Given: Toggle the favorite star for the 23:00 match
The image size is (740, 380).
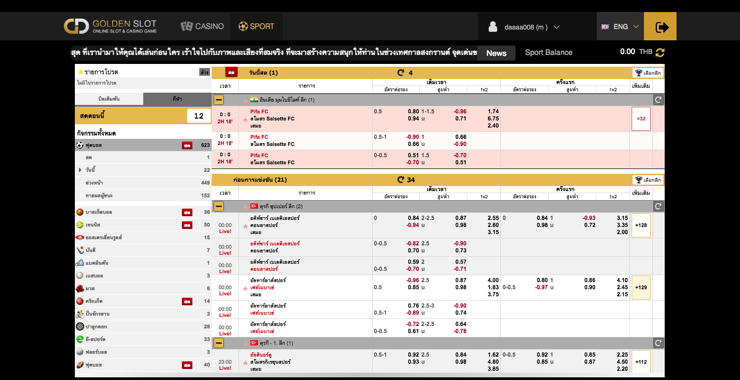Looking at the screenshot, I should click(245, 363).
